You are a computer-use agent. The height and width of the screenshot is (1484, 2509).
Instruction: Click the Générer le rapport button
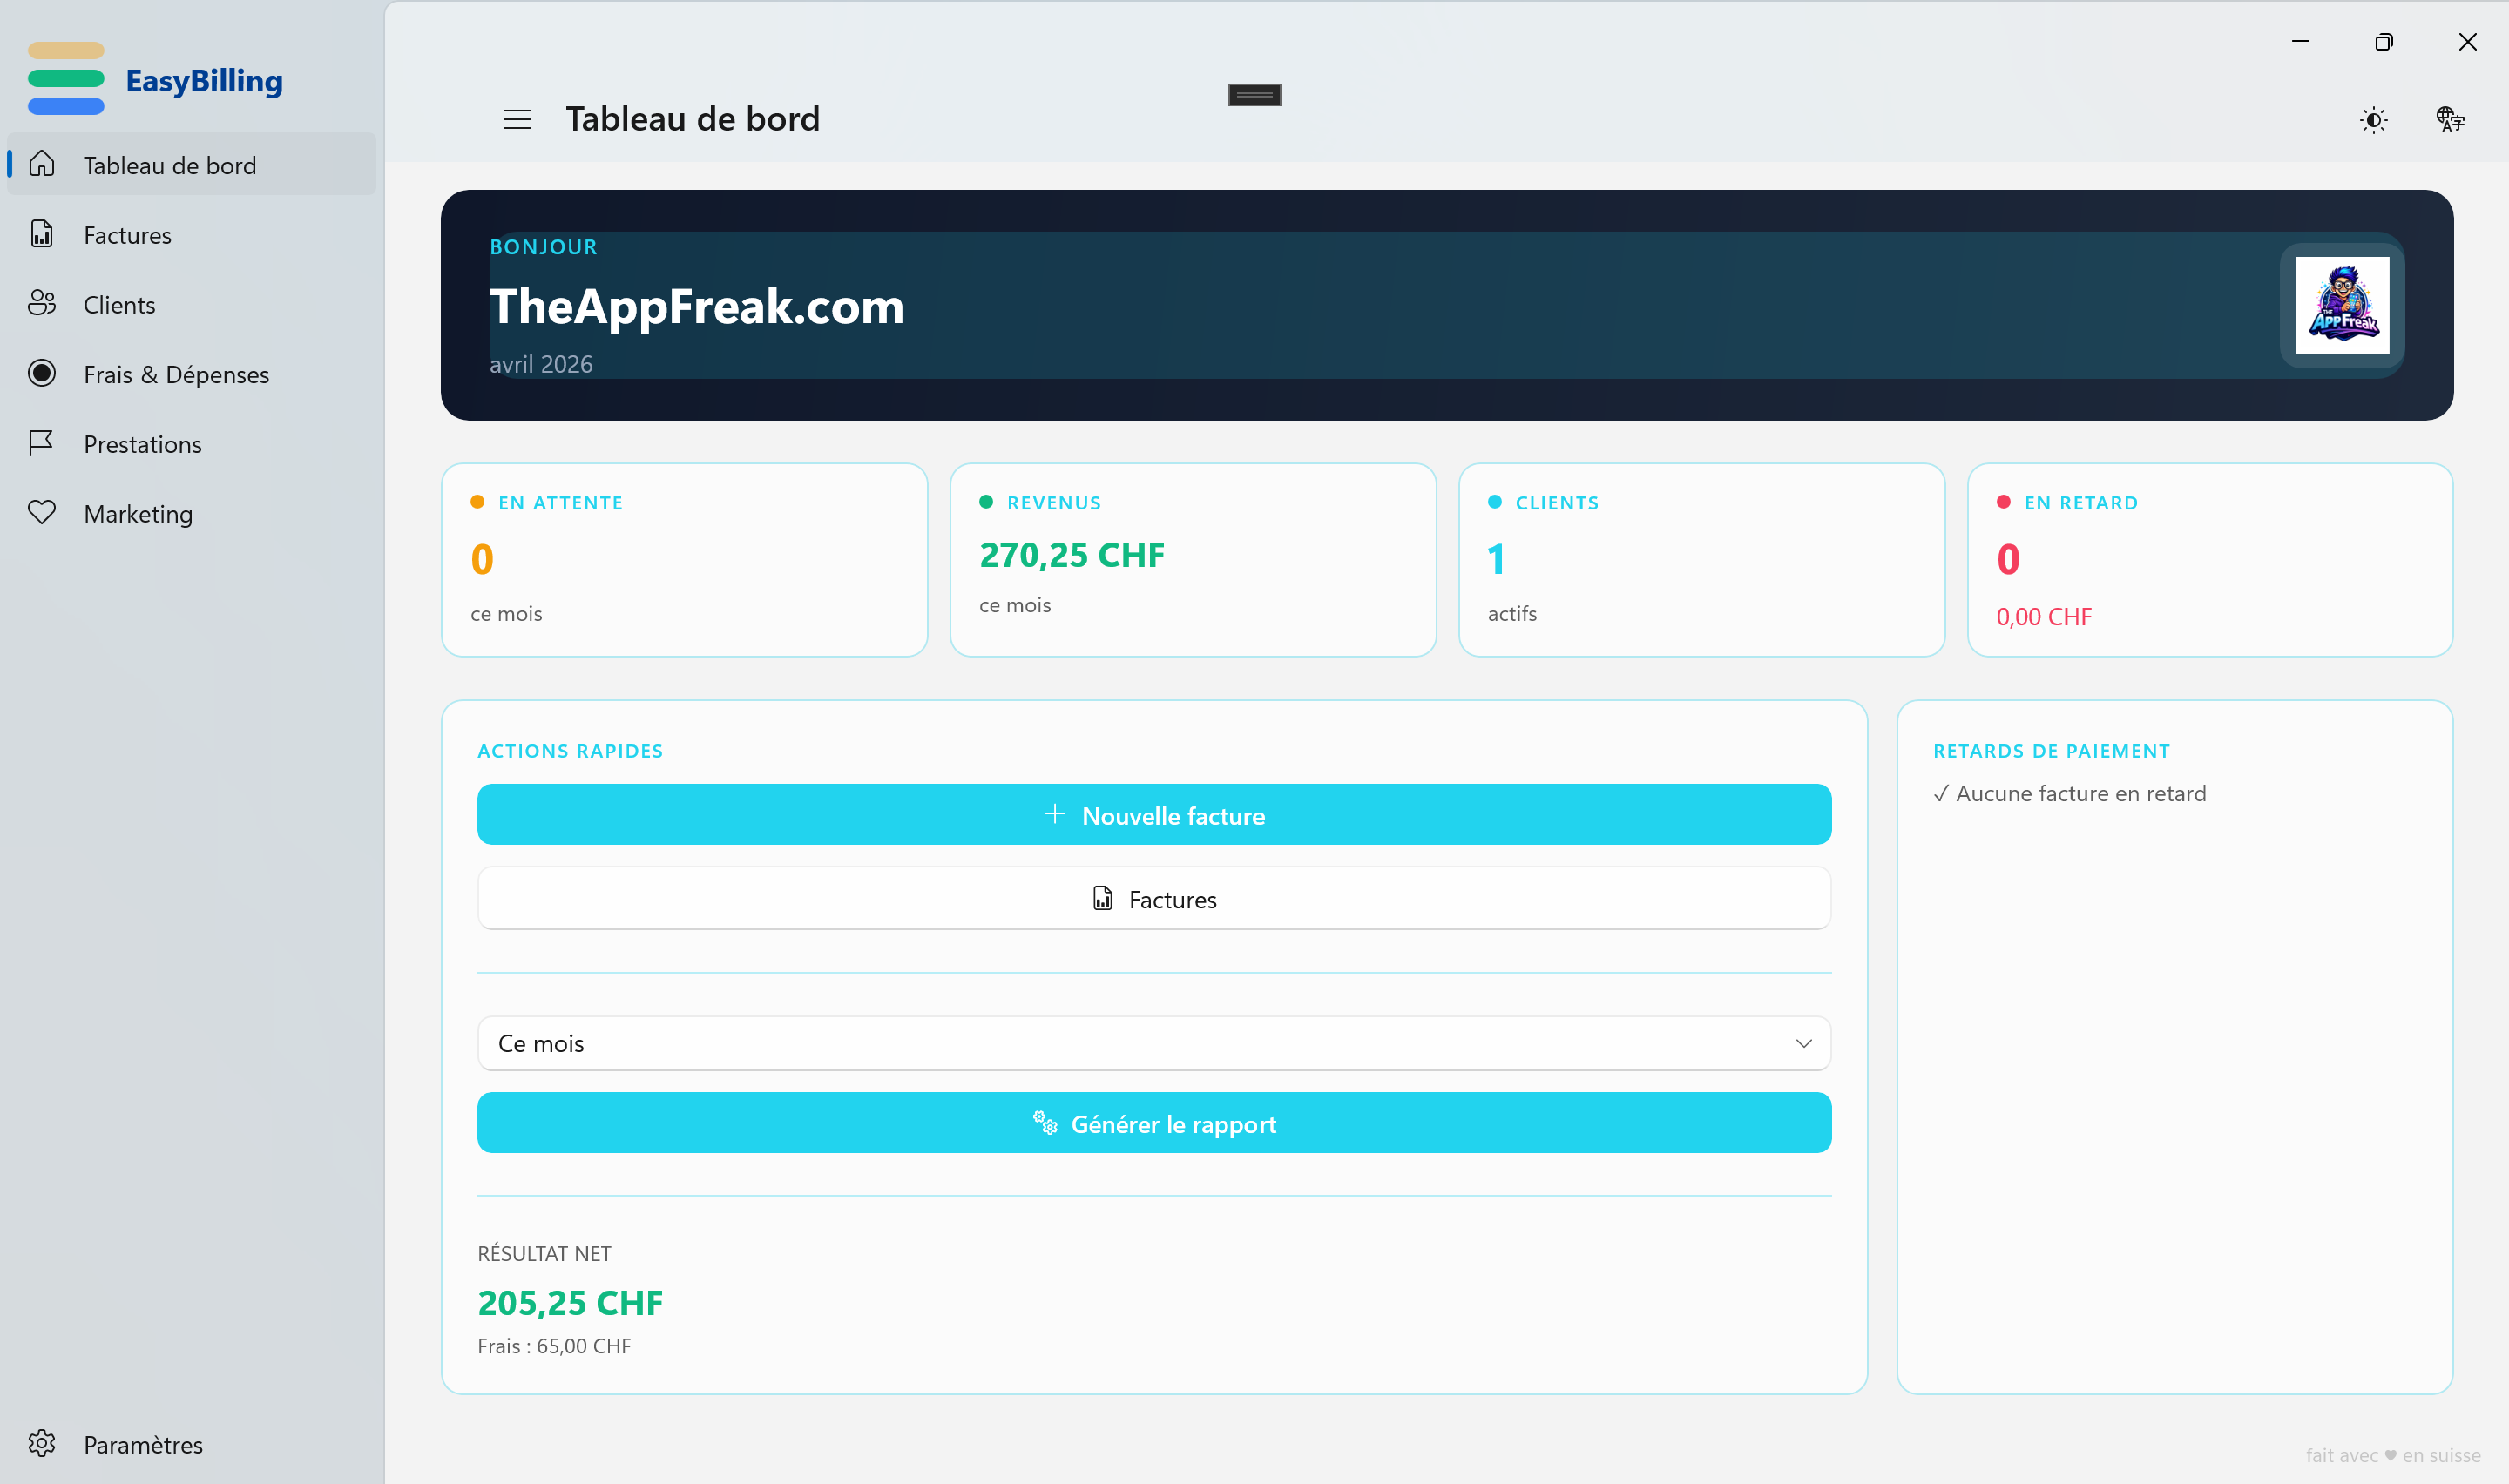(x=1154, y=1123)
